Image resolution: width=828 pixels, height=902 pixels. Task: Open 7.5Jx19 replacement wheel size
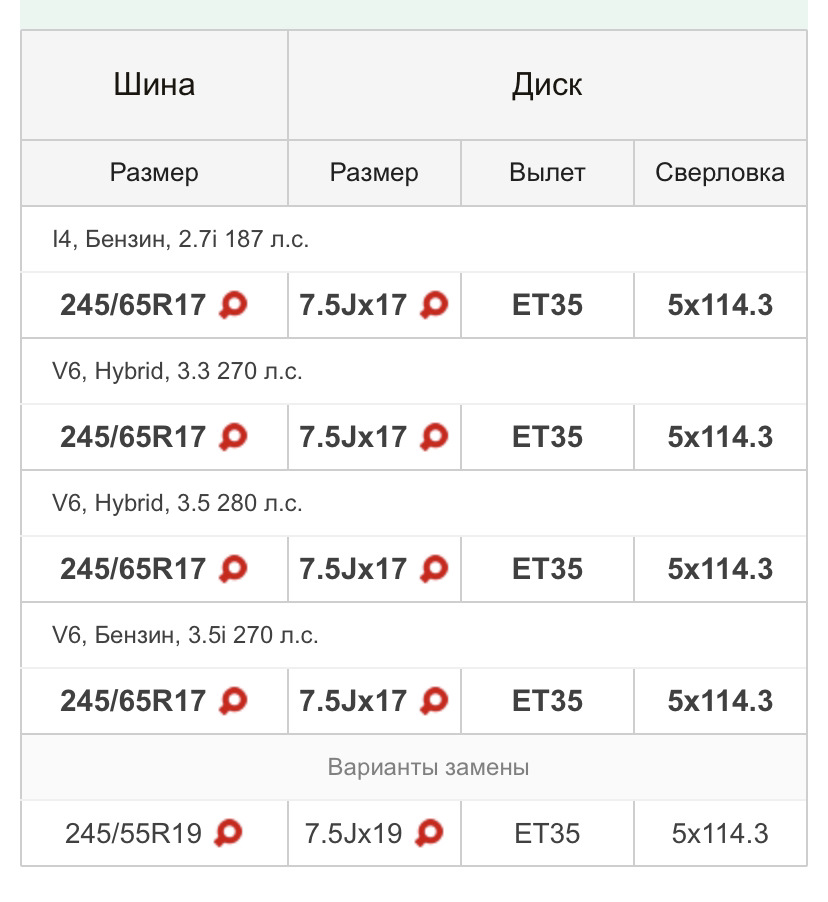(353, 833)
